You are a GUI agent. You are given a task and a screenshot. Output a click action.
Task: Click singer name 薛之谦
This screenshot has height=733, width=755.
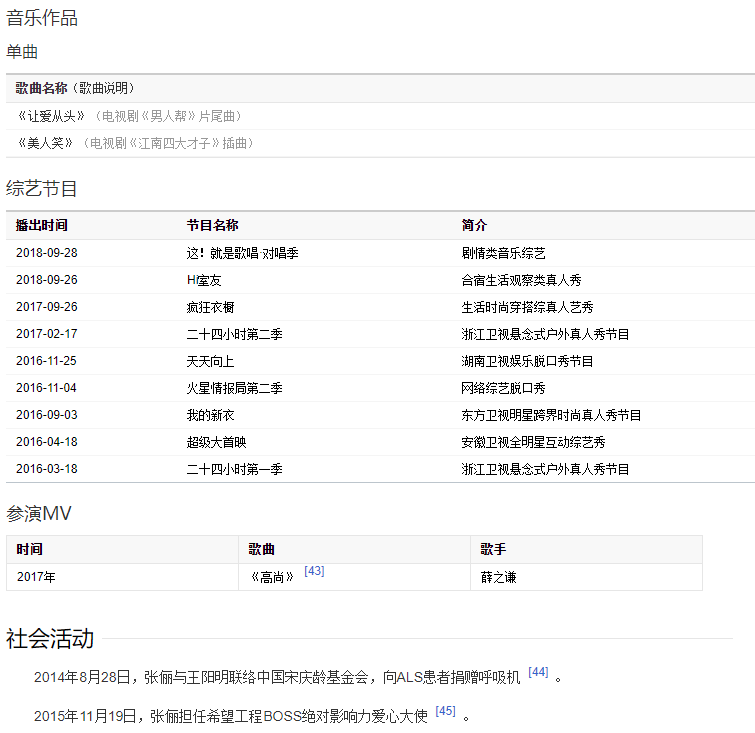(499, 577)
